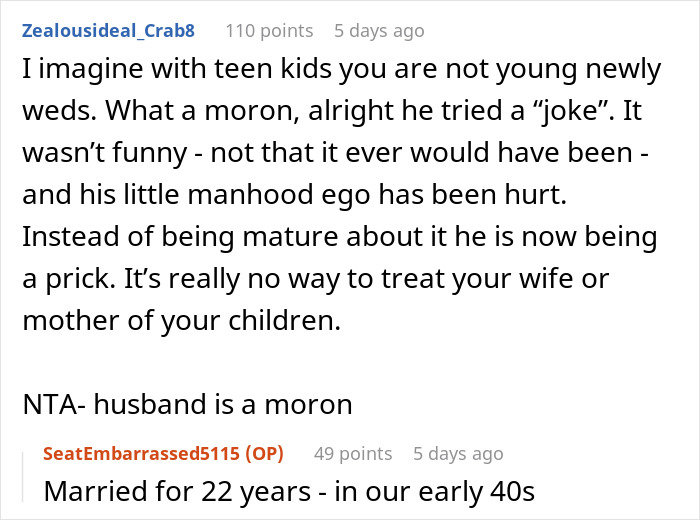Click the line beginning "wasn't funny - not that"
700x520 pixels.
tap(335, 153)
